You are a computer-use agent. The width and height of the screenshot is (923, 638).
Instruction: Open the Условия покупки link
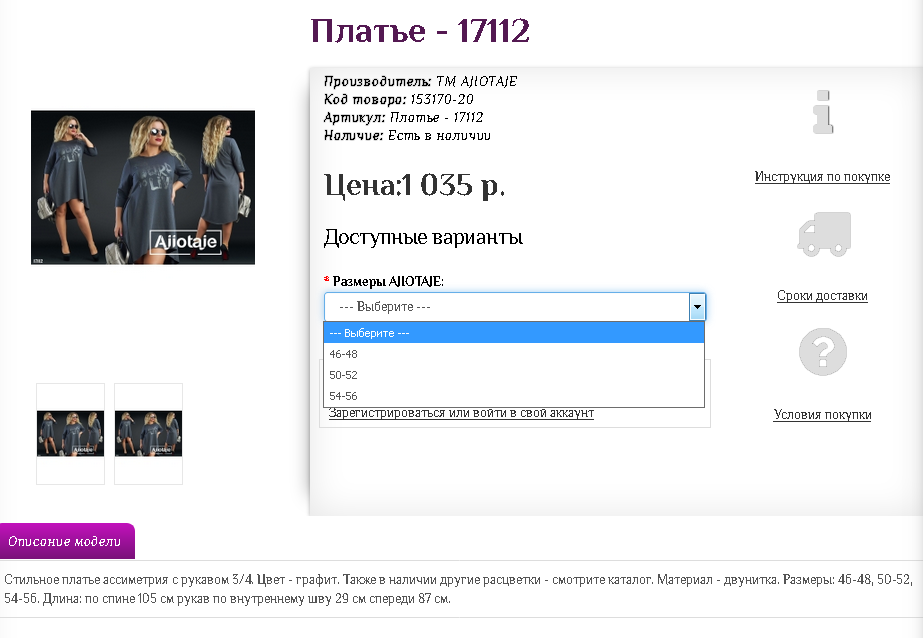[x=822, y=414]
